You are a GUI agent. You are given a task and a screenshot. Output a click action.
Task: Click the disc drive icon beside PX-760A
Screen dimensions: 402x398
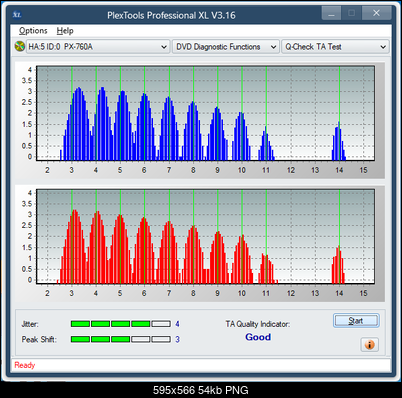pyautogui.click(x=20, y=46)
